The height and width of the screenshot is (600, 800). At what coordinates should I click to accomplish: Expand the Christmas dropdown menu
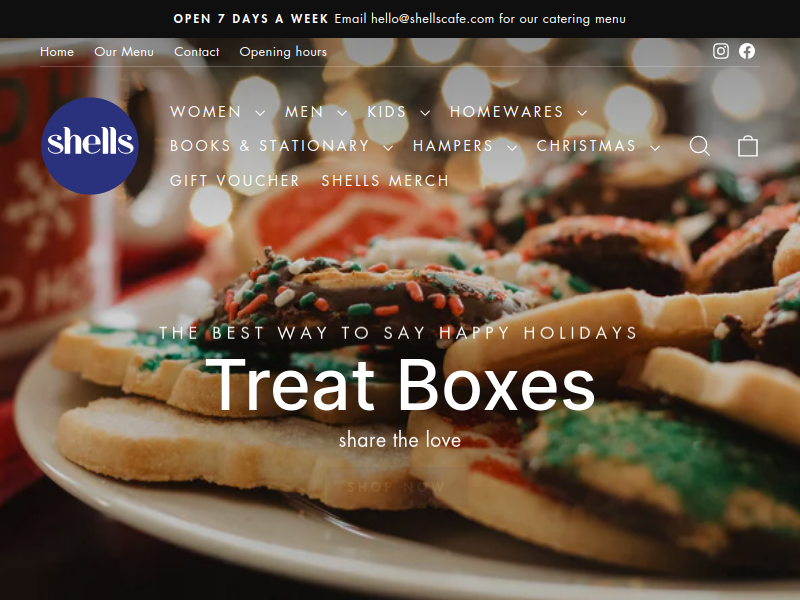[x=598, y=146]
